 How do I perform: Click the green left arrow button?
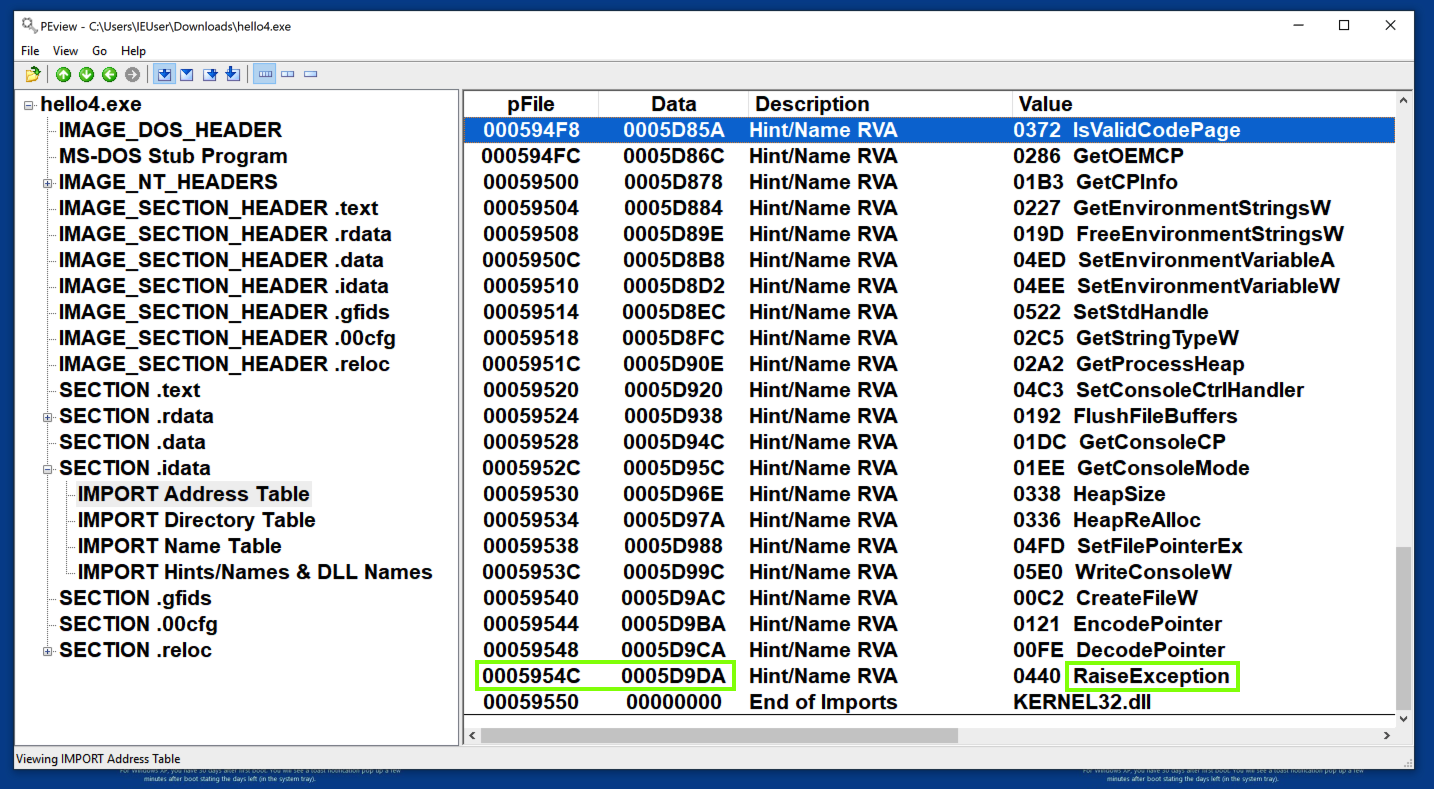pyautogui.click(x=109, y=75)
